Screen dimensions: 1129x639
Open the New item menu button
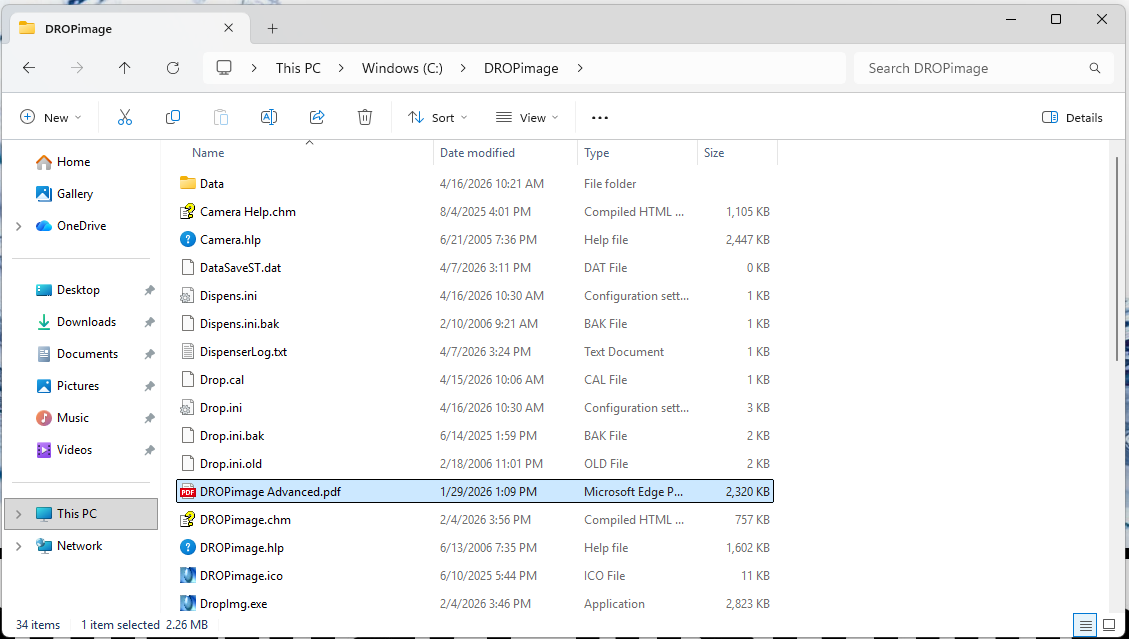pos(51,117)
